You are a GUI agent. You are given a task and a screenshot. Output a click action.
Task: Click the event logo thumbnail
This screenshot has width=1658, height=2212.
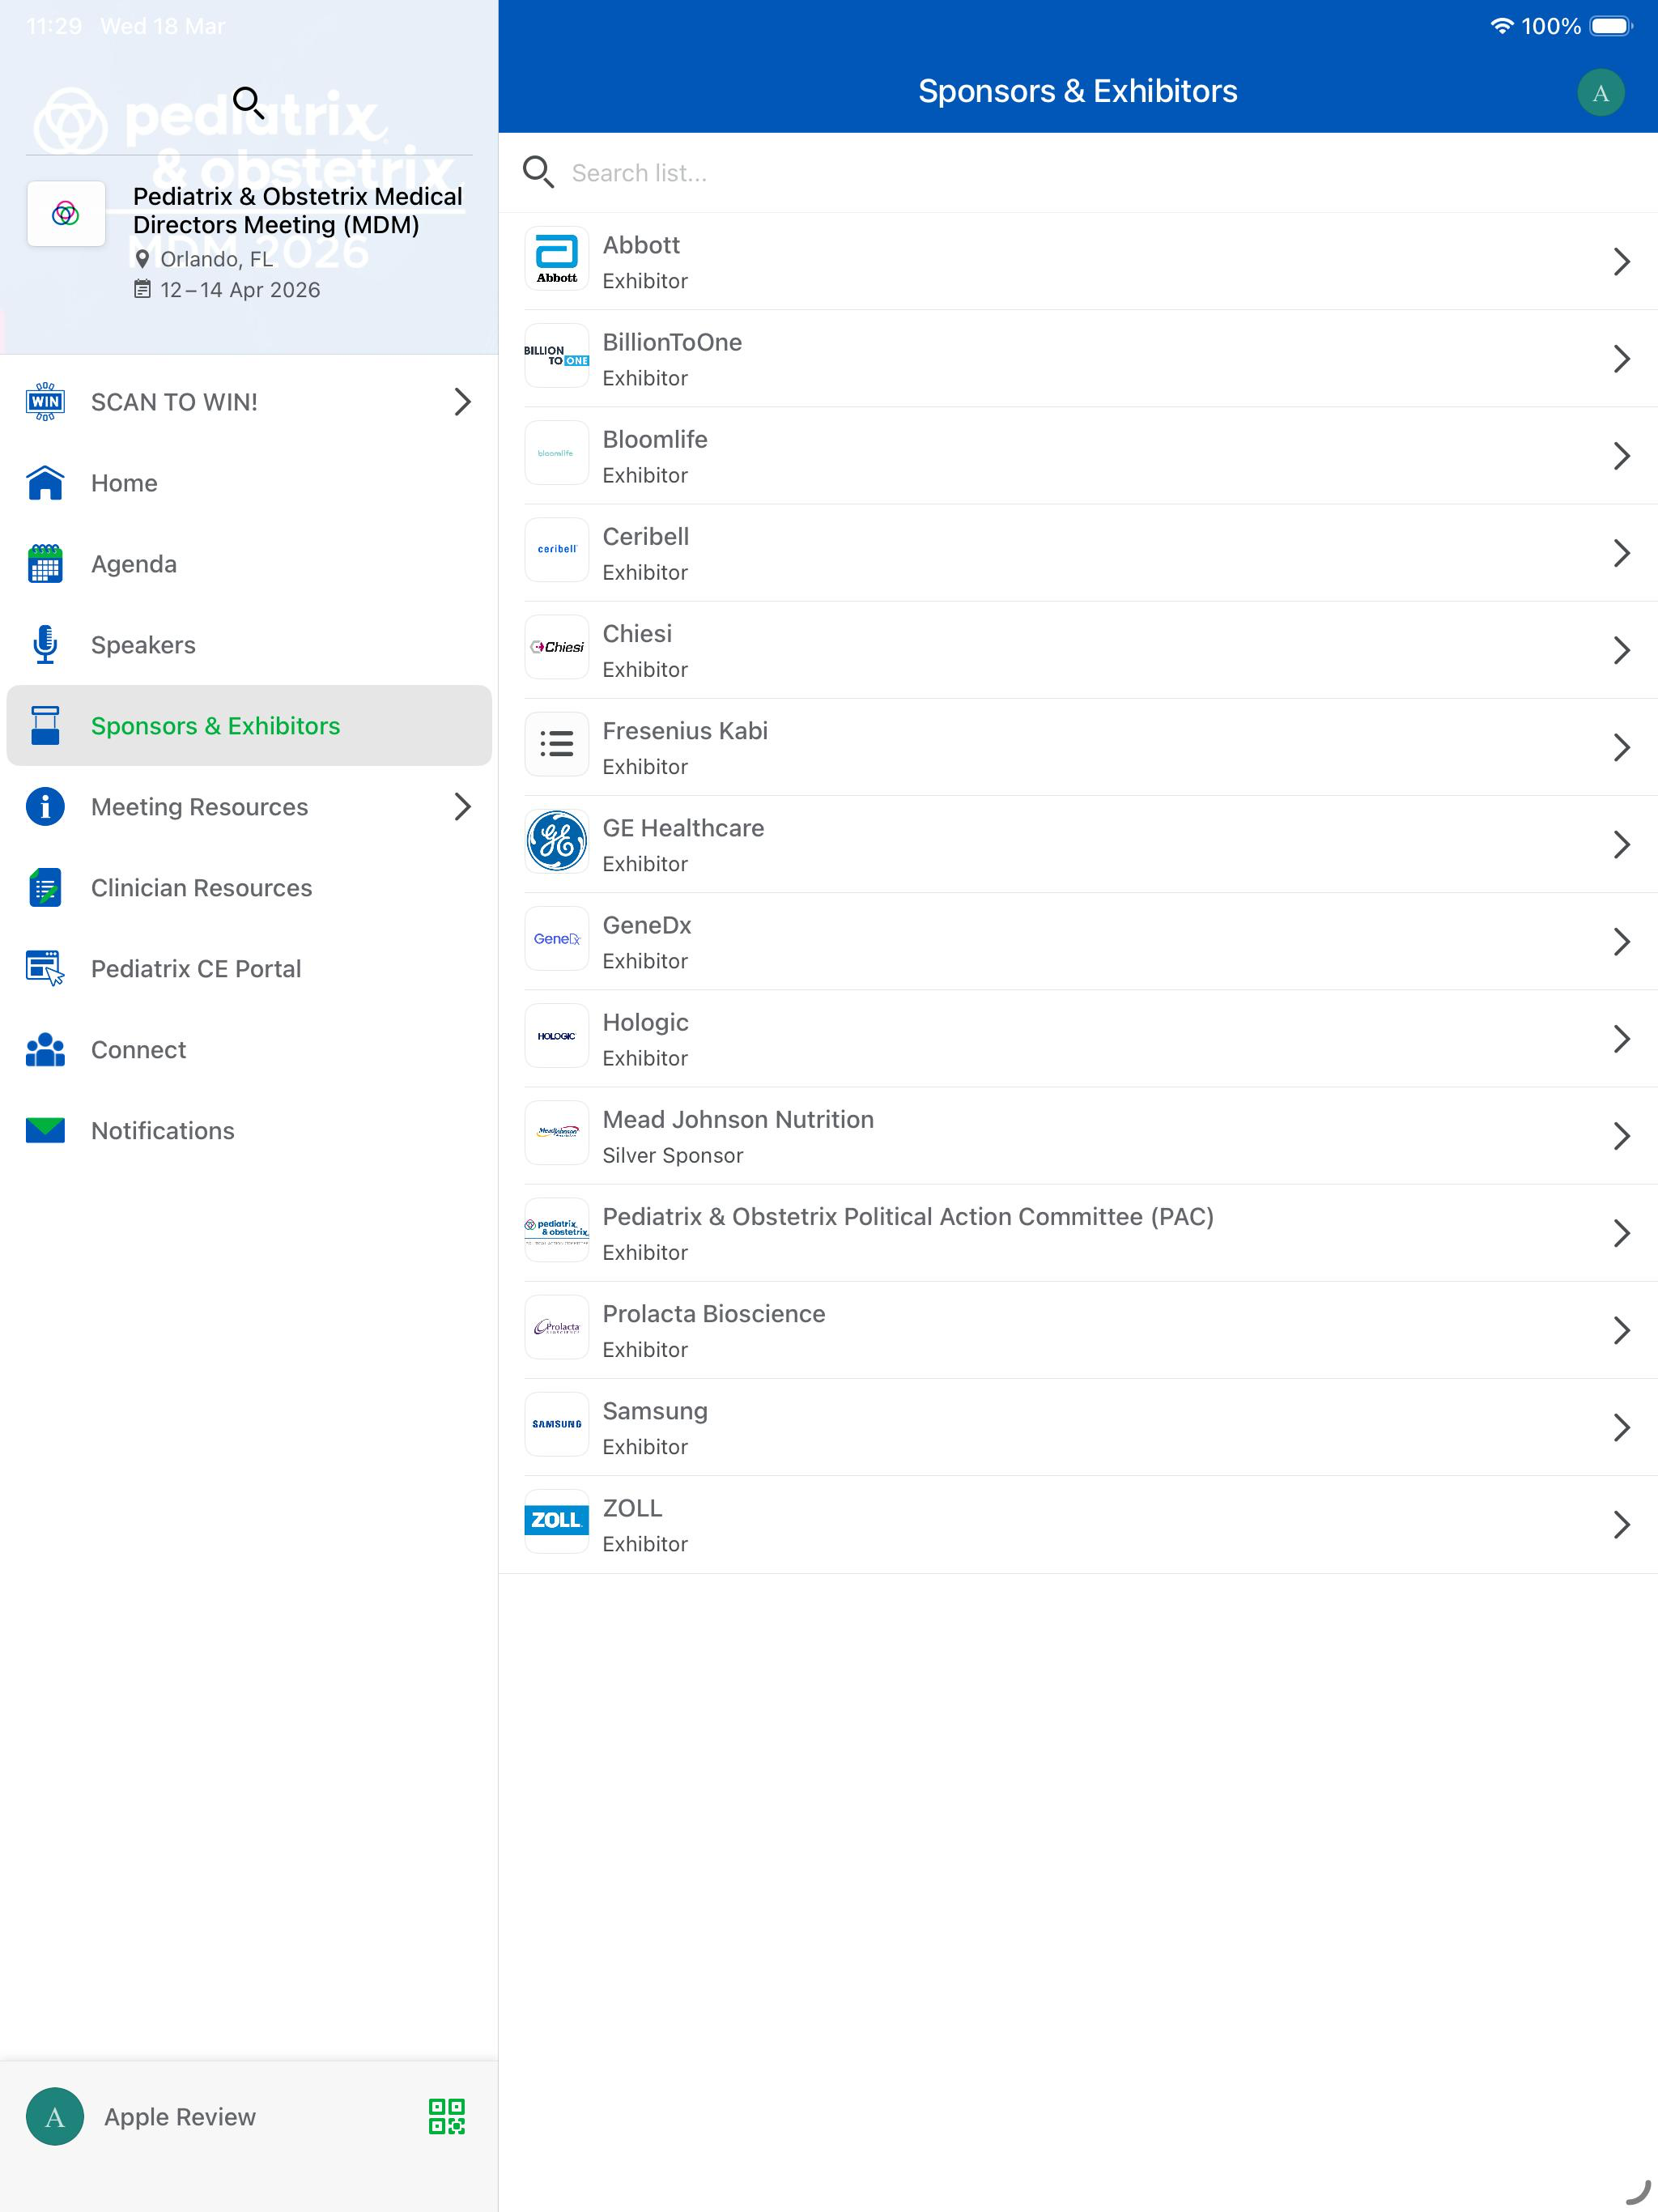pos(66,213)
